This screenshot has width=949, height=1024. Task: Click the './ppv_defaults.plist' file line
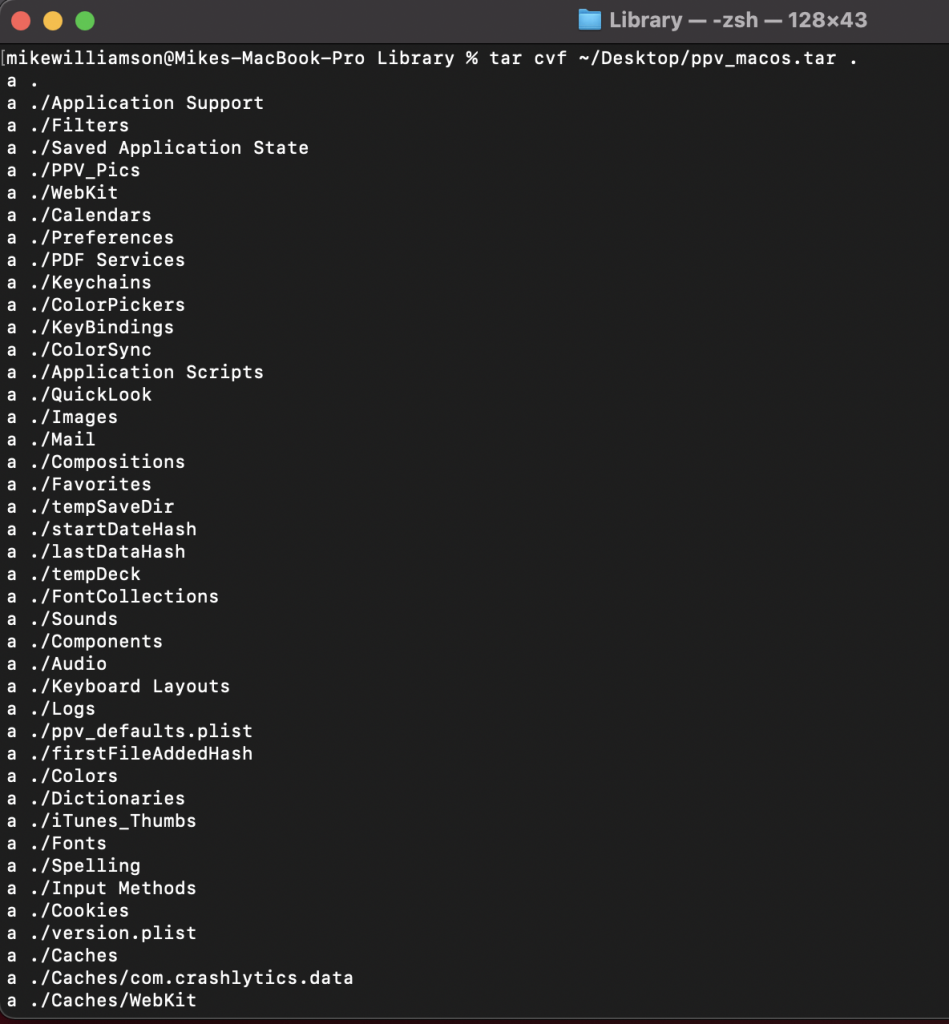pos(140,731)
